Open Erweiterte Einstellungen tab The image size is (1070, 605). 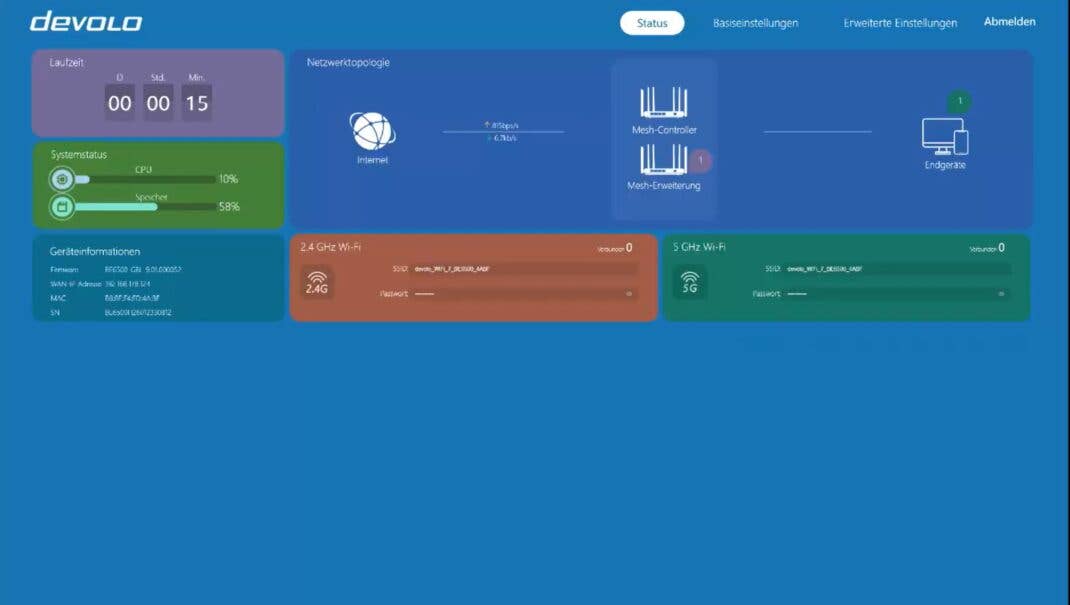[900, 23]
